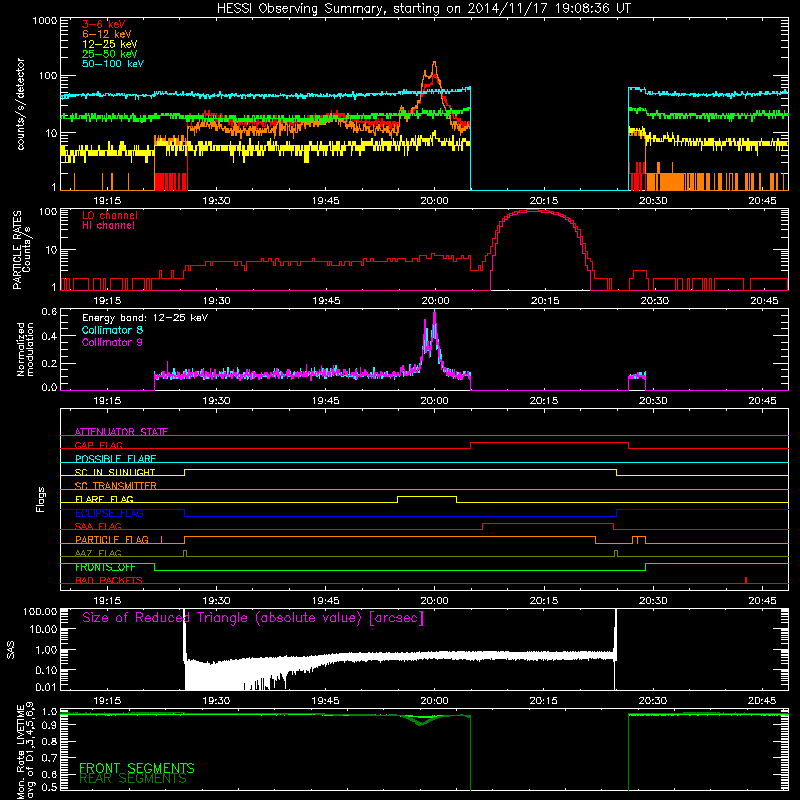Click the FLARE FLAG label
The image size is (800, 800).
(x=104, y=499)
